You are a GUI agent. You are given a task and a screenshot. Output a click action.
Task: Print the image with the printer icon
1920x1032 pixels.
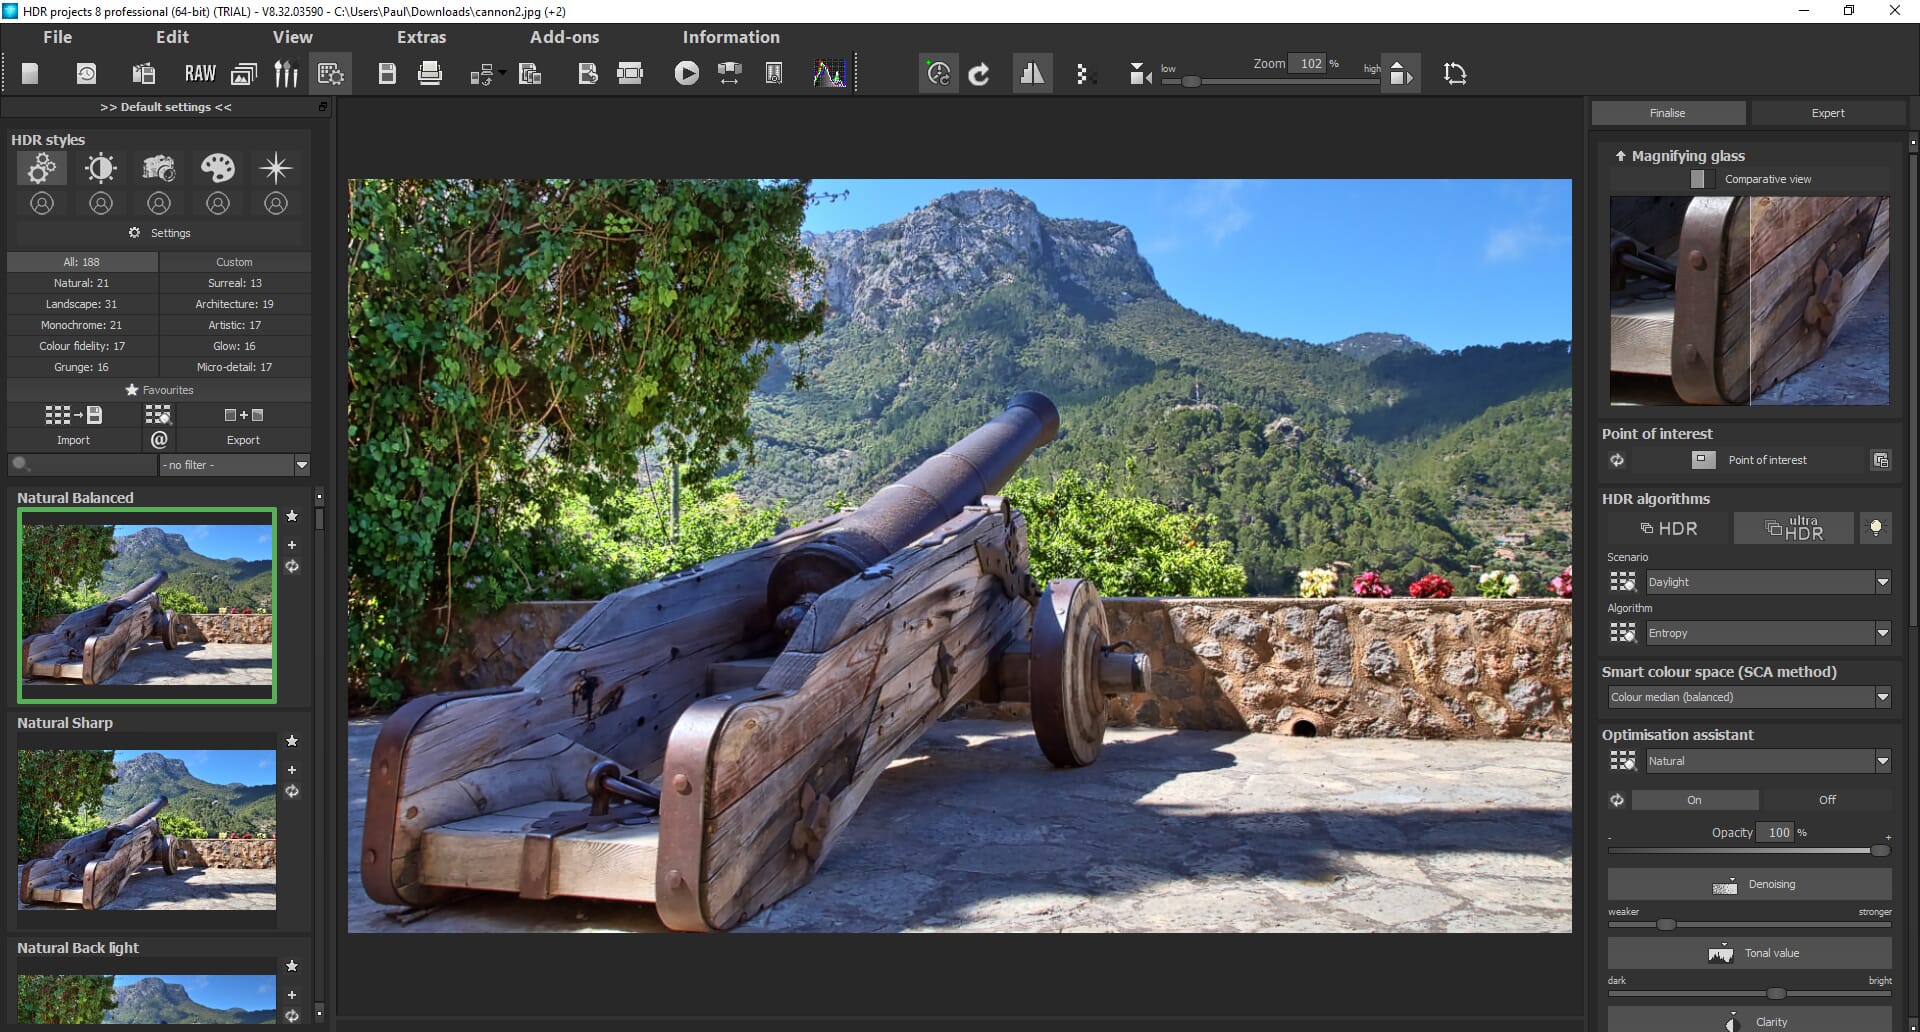[x=430, y=73]
